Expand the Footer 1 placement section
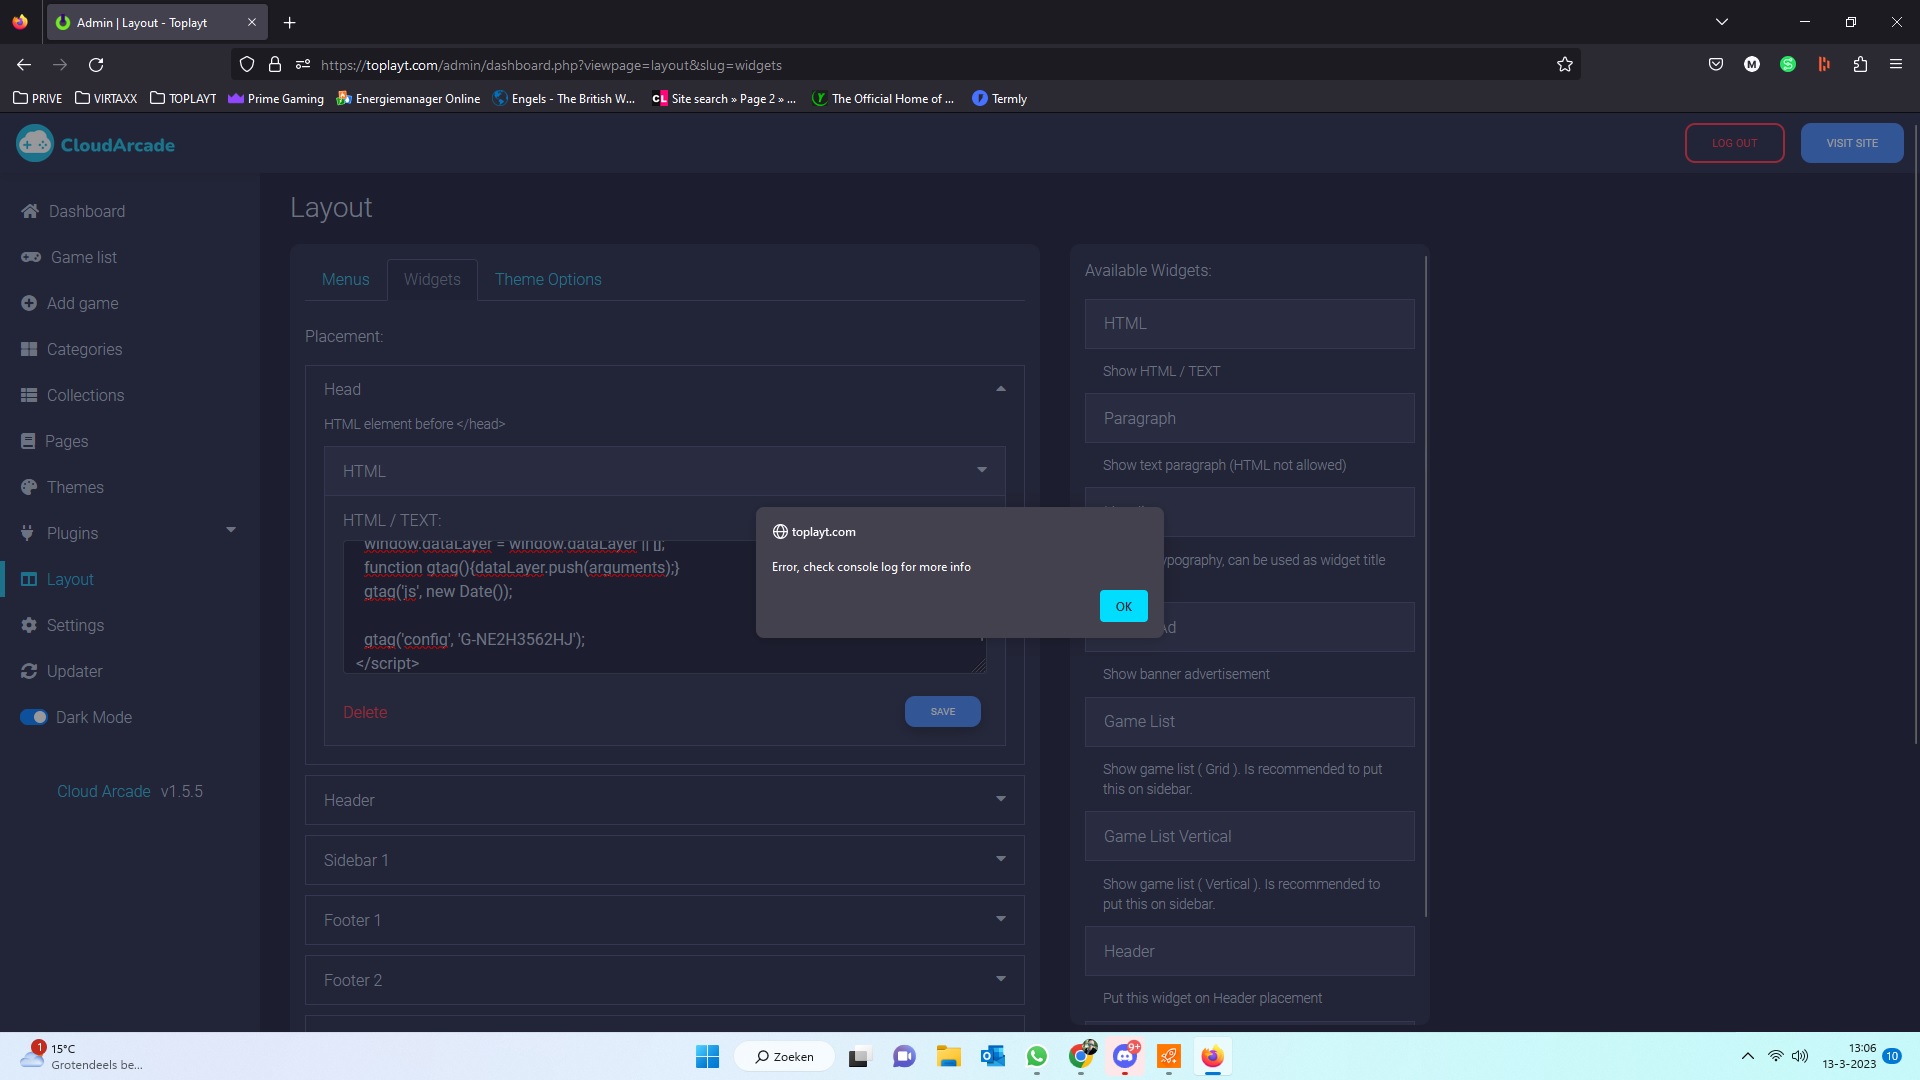This screenshot has width=1920, height=1080. [x=1001, y=919]
